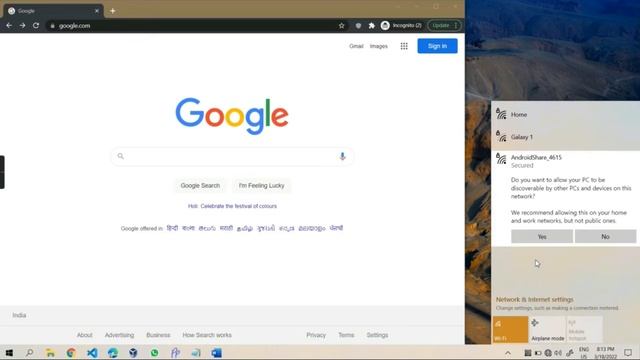Image resolution: width=640 pixels, height=360 pixels.
Task: Switch Google to Punjabi language link
Action: click(336, 228)
